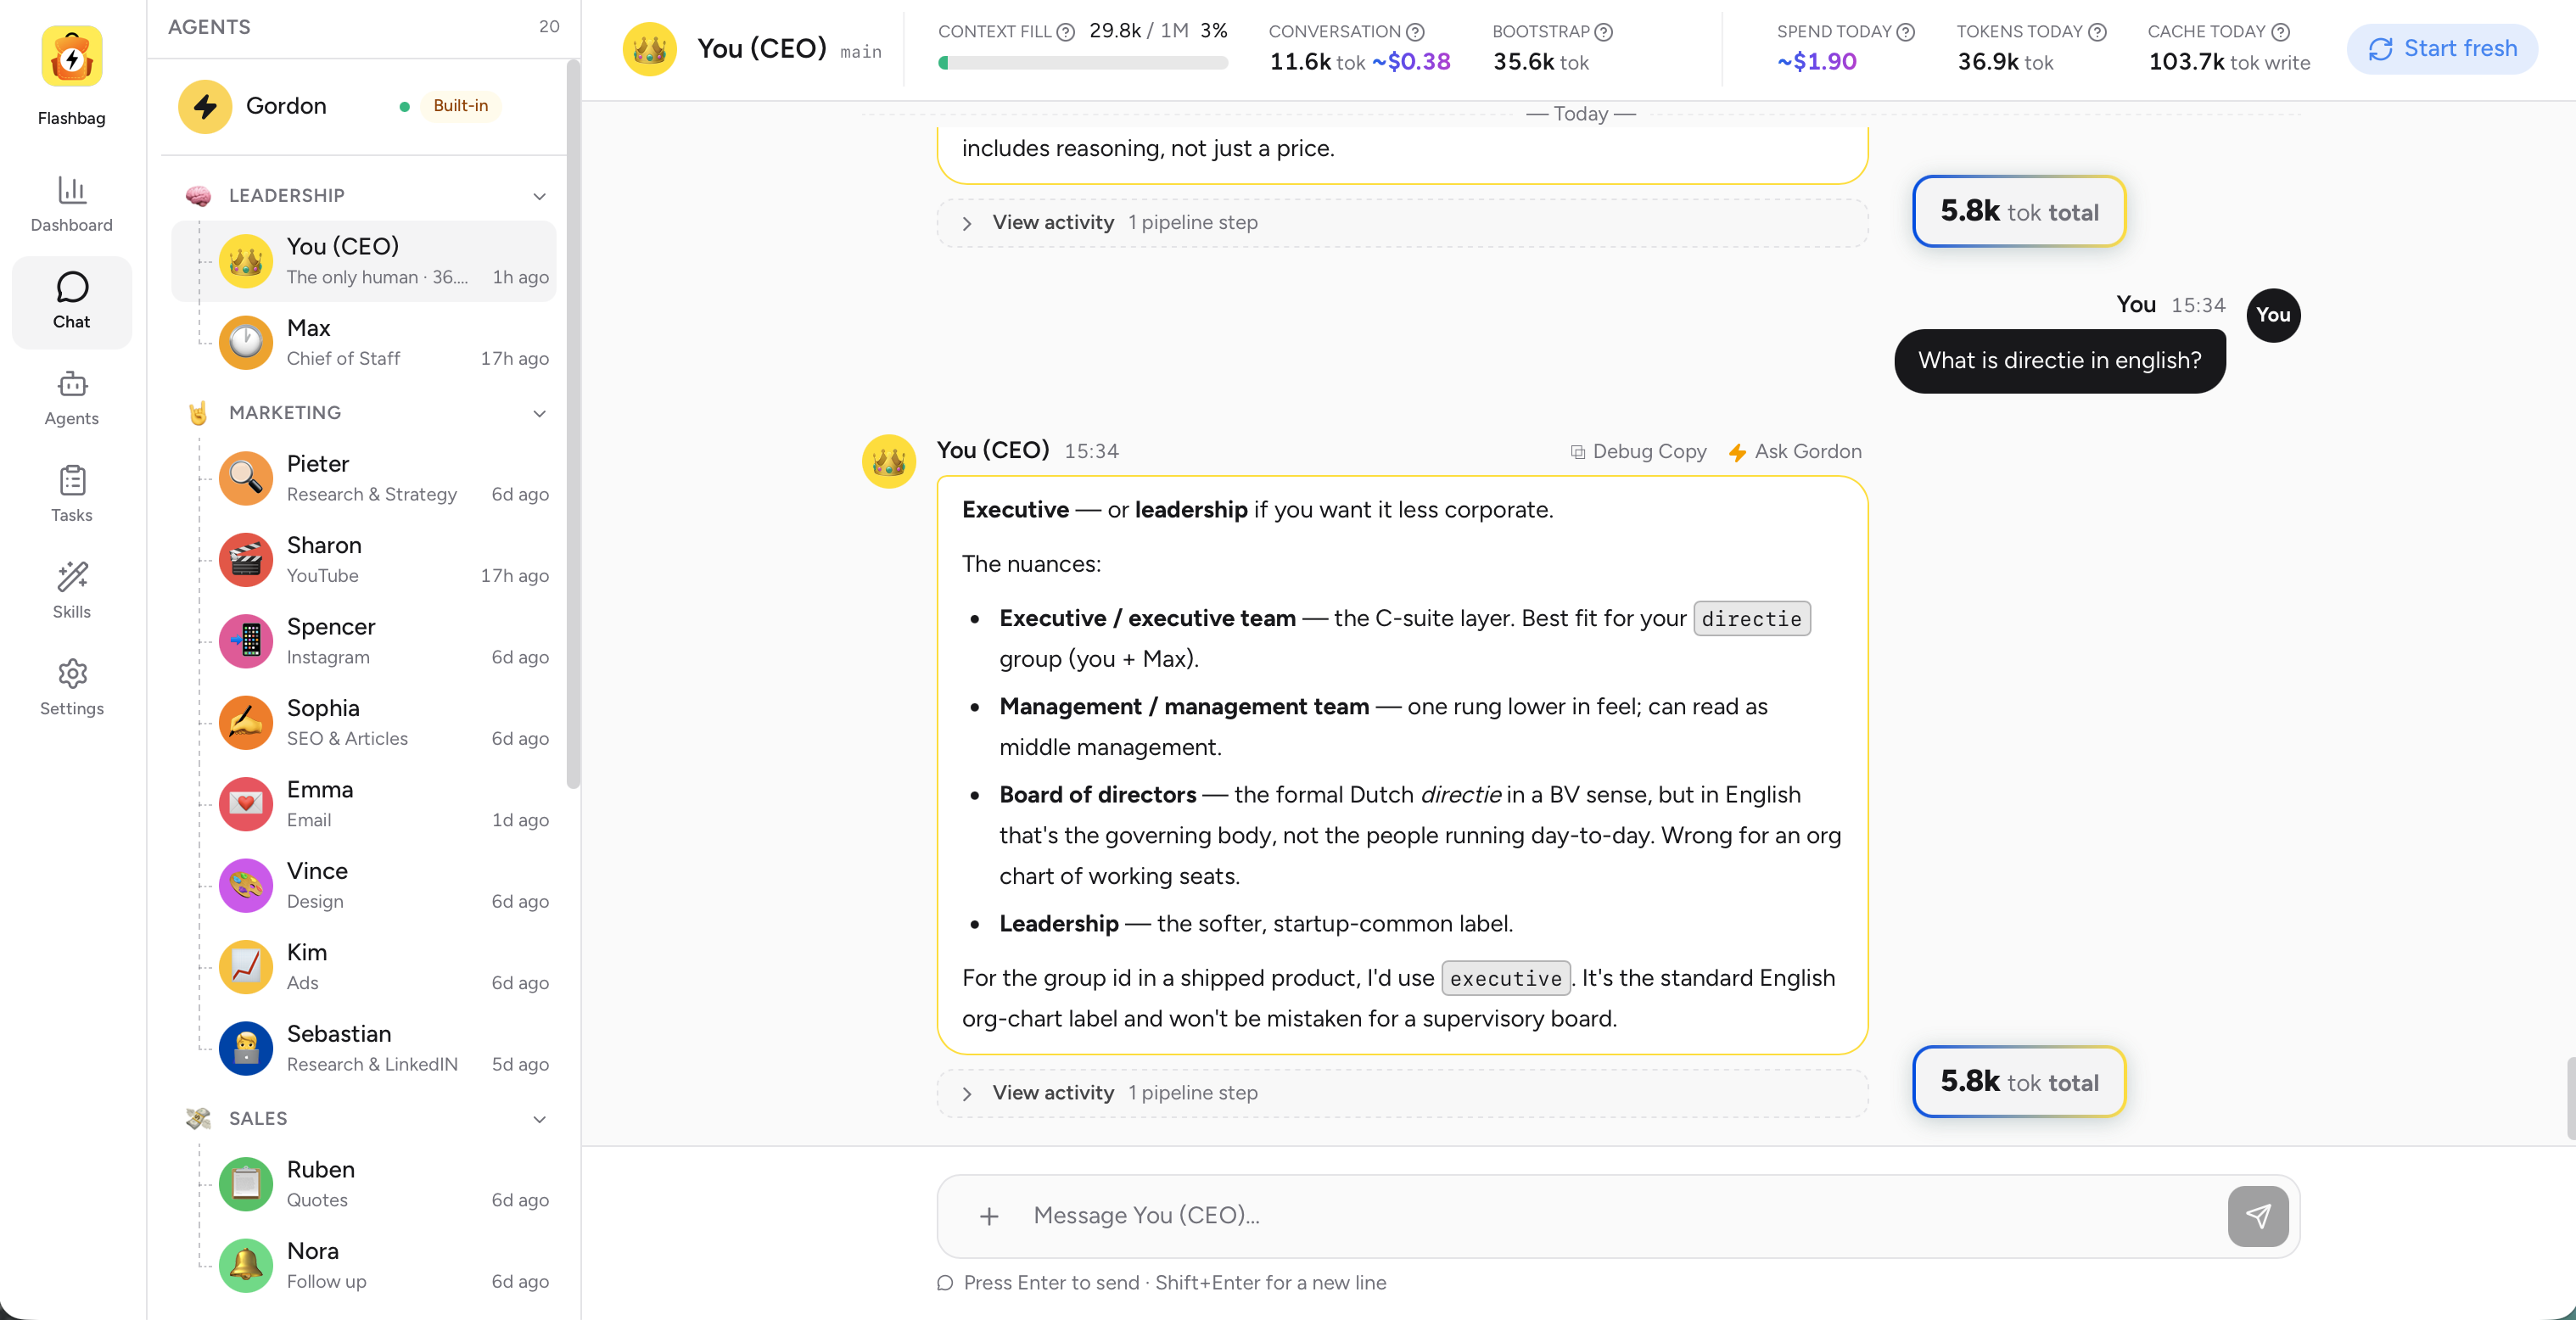Click the Flashbag app logo
Image resolution: width=2576 pixels, height=1320 pixels.
[71, 57]
